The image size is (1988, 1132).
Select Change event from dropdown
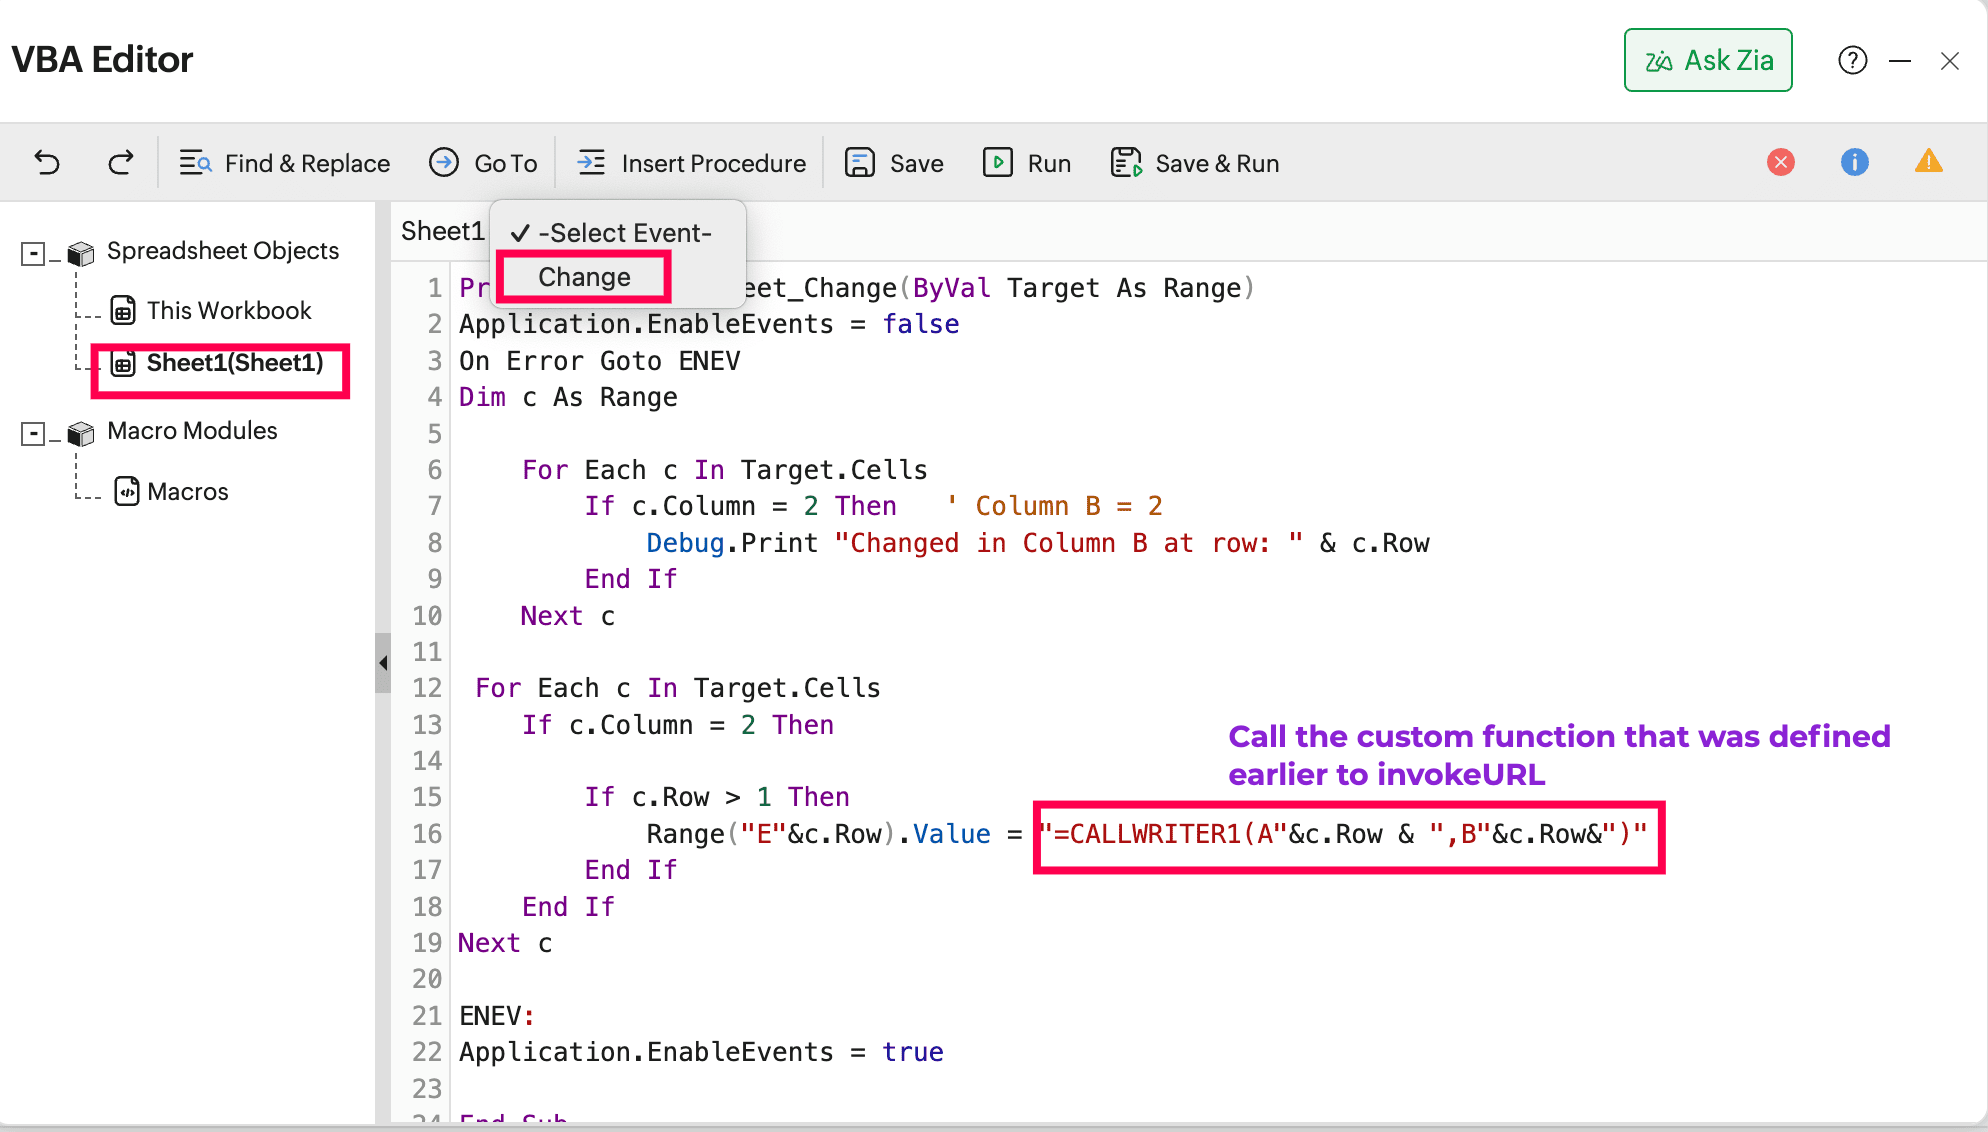pos(584,277)
